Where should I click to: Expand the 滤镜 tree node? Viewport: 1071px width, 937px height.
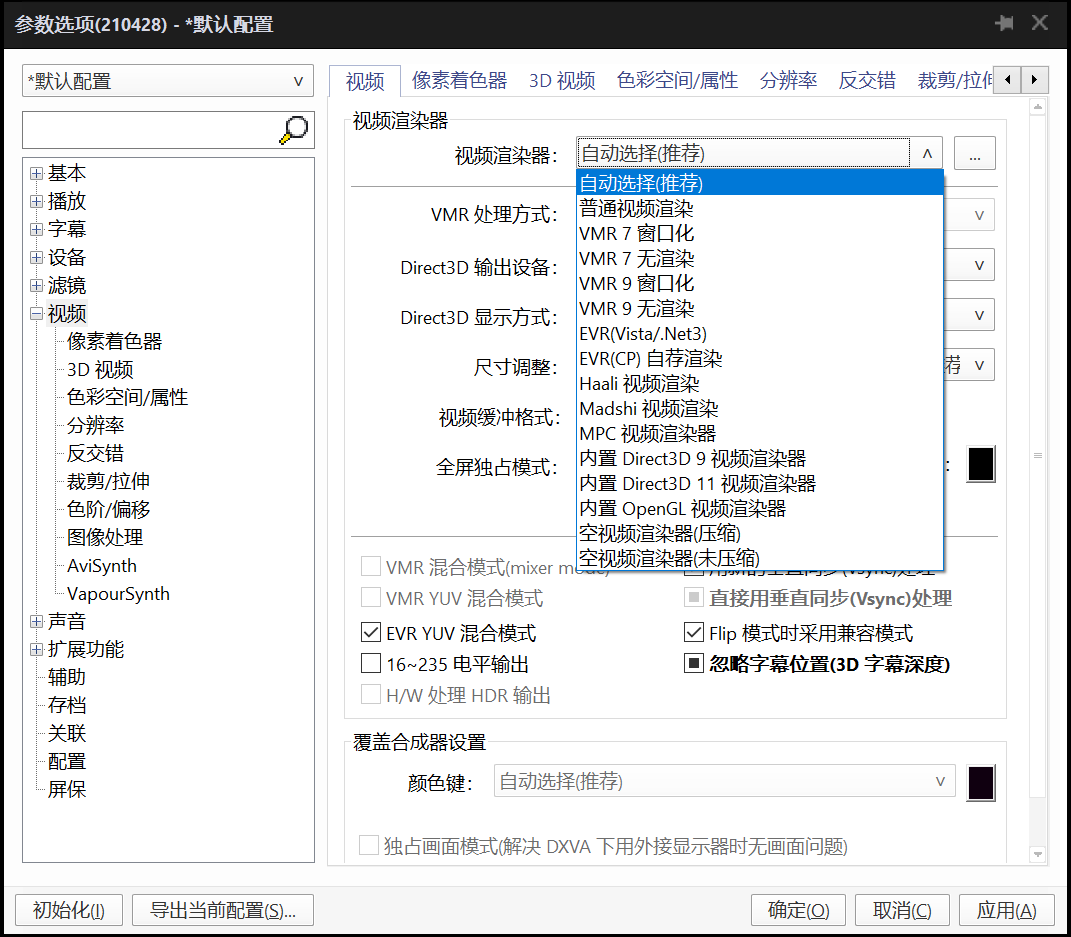pyautogui.click(x=37, y=285)
